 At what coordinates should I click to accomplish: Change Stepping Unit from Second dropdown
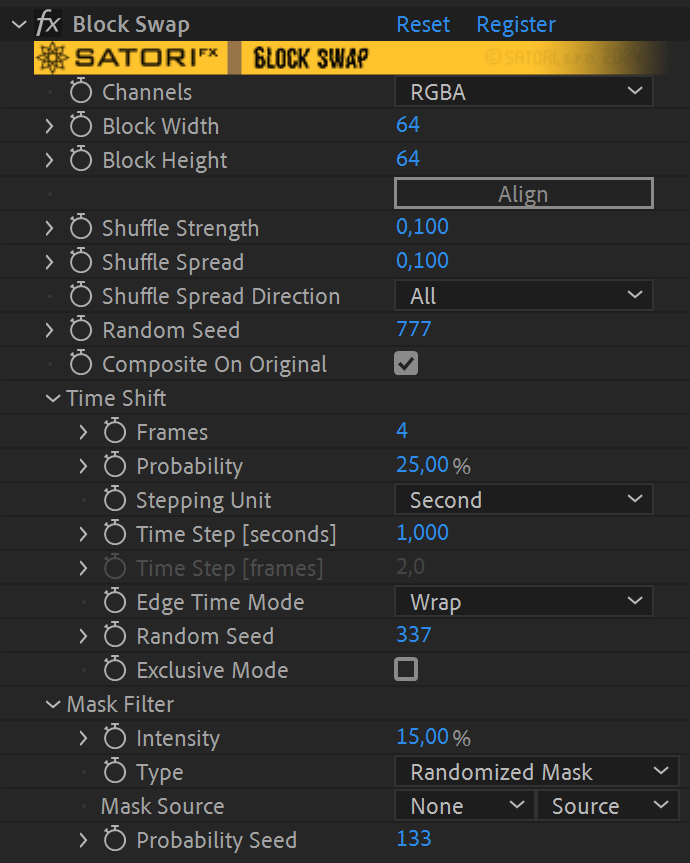pos(523,499)
